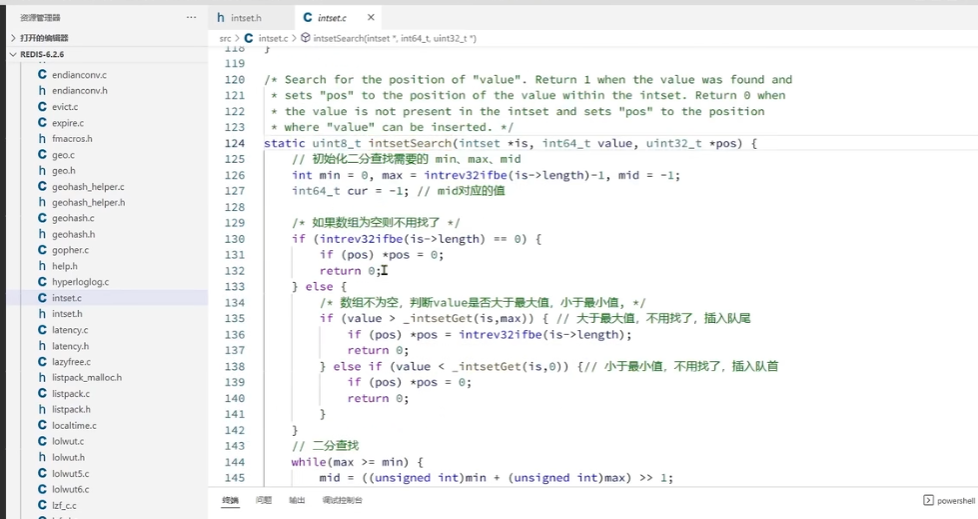This screenshot has height=519, width=978.
Task: Open the third bottom panel tab
Action: (x=297, y=500)
